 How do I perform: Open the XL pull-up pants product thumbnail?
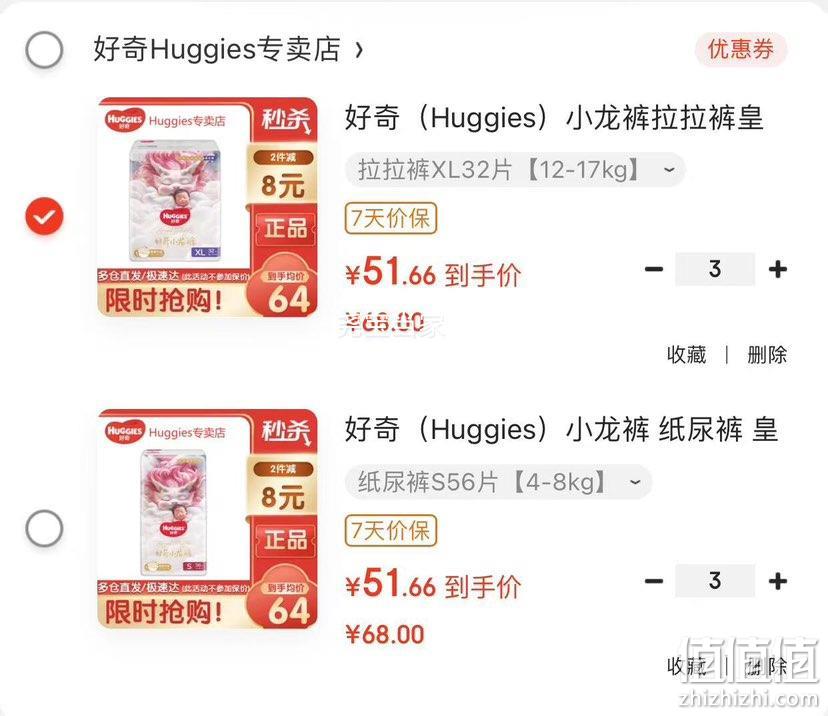208,207
